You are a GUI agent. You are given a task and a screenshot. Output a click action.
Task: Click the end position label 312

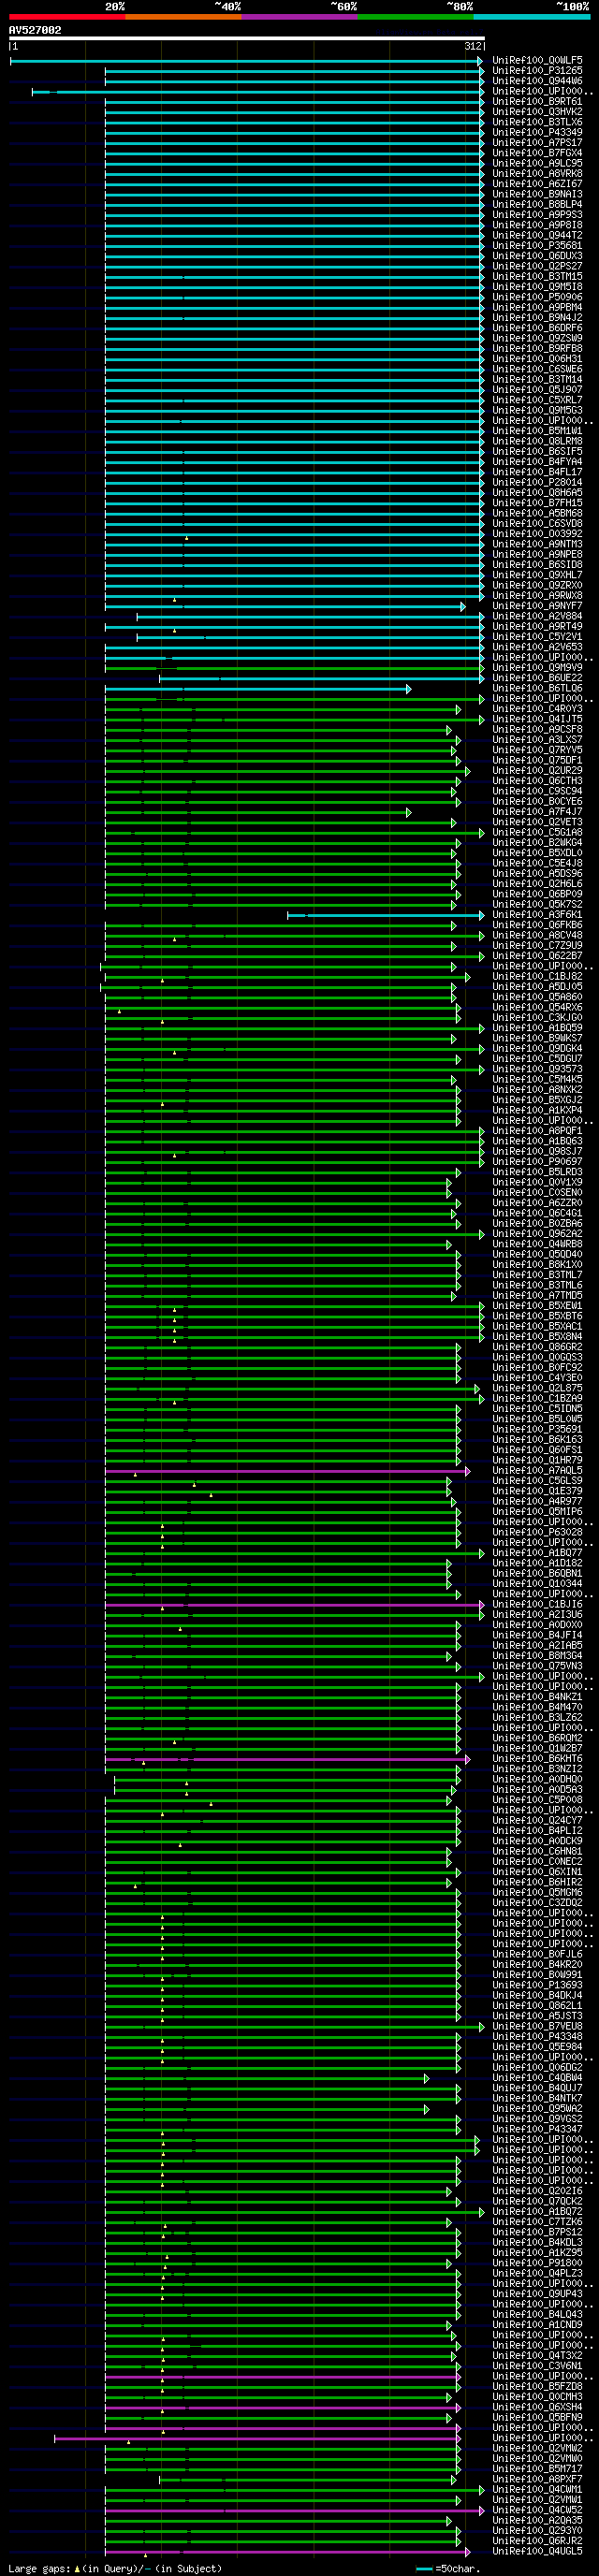(473, 46)
